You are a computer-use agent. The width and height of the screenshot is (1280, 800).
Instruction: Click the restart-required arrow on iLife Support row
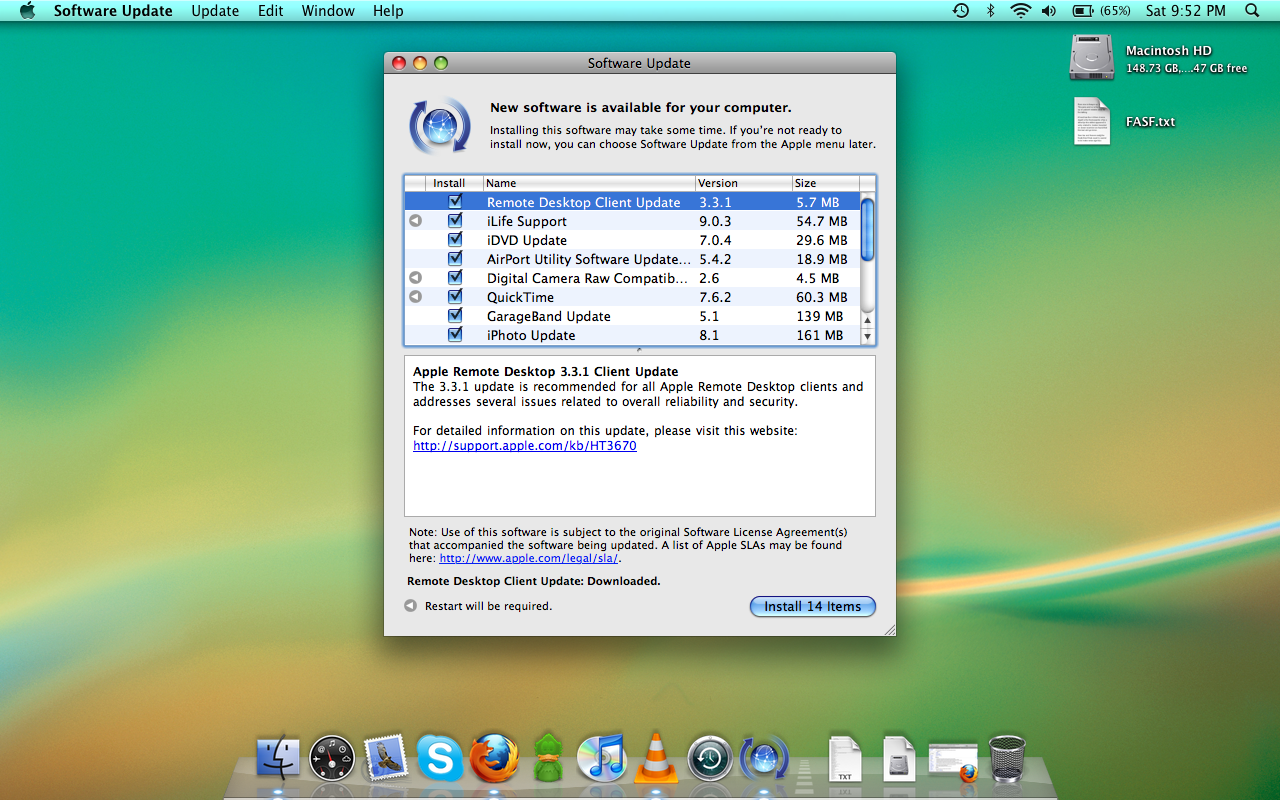[x=415, y=221]
